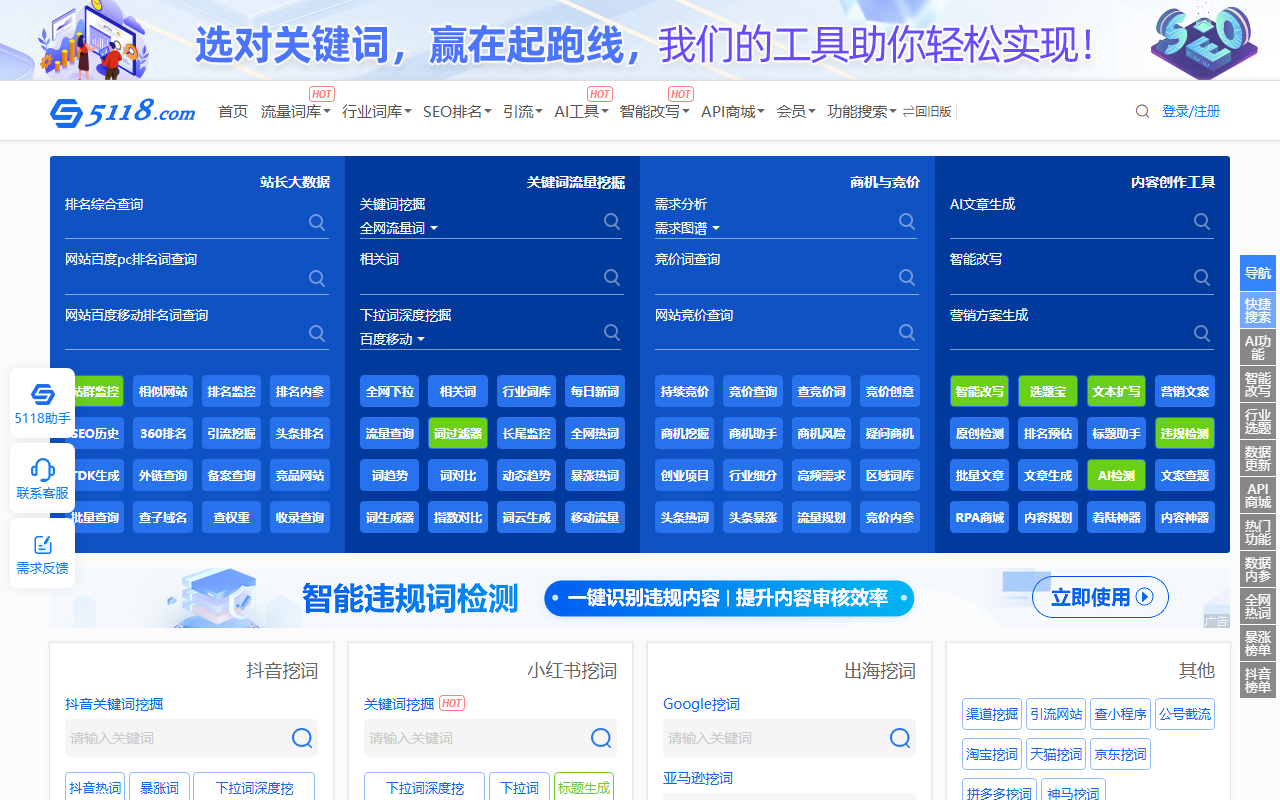Expand the 行业词库 menu

(376, 112)
